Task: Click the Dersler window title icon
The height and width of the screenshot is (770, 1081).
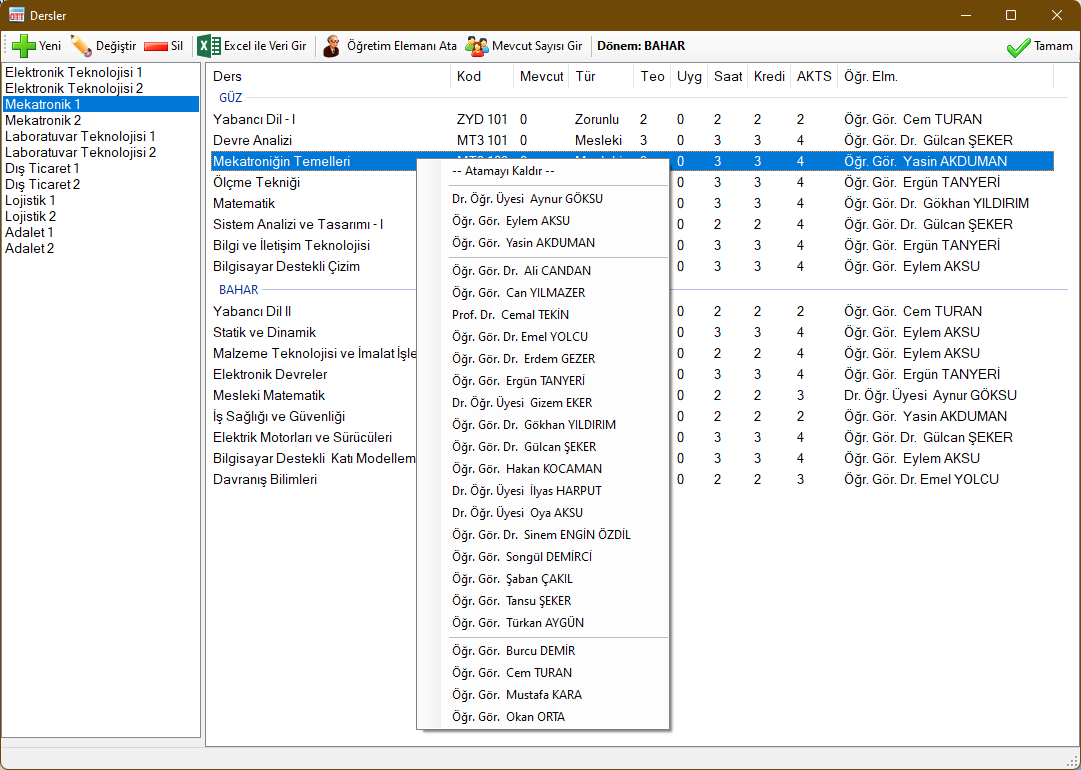Action: (x=17, y=15)
